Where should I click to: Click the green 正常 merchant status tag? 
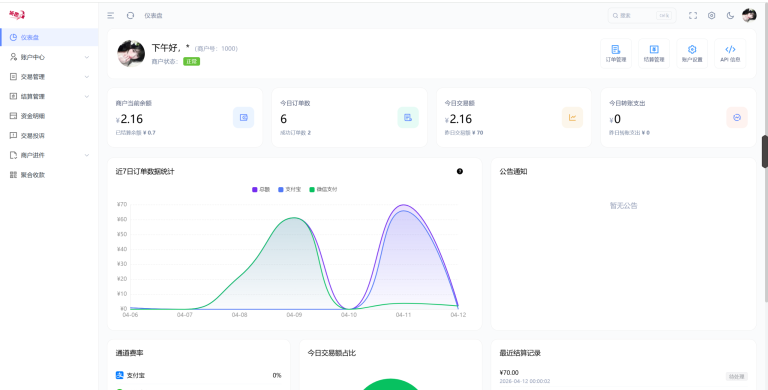192,62
